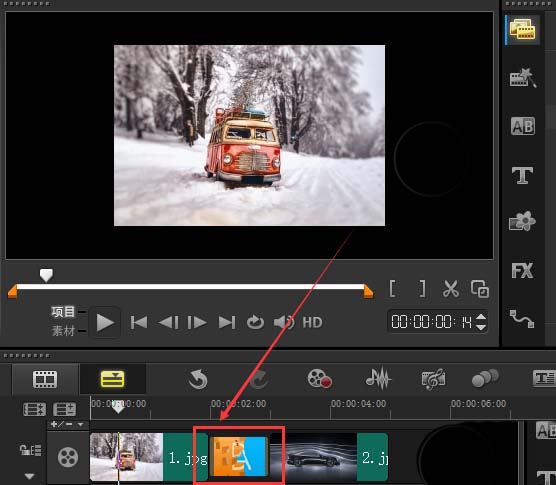This screenshot has height=485, width=556.
Task: Increase the timecode value
Action: pyautogui.click(x=481, y=317)
